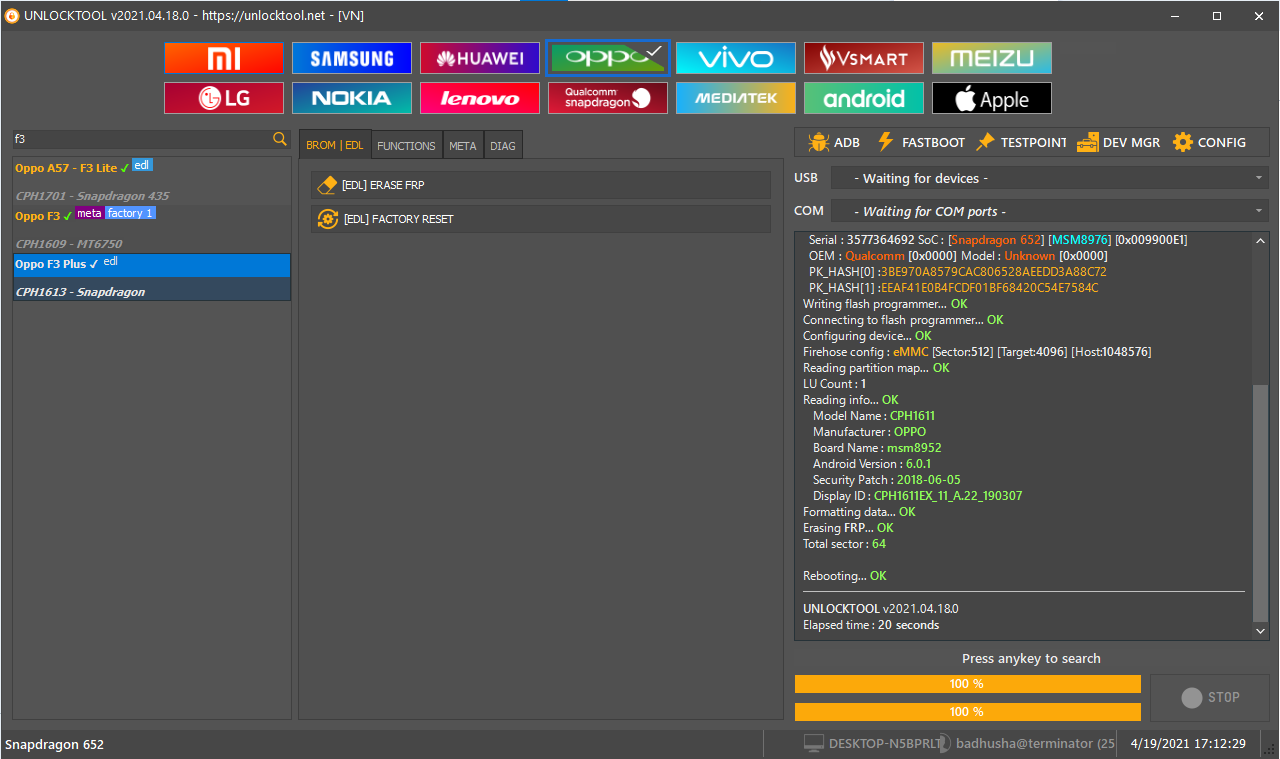Viewport: 1280px width, 759px height.
Task: Select the Nokia brand tile
Action: click(352, 98)
